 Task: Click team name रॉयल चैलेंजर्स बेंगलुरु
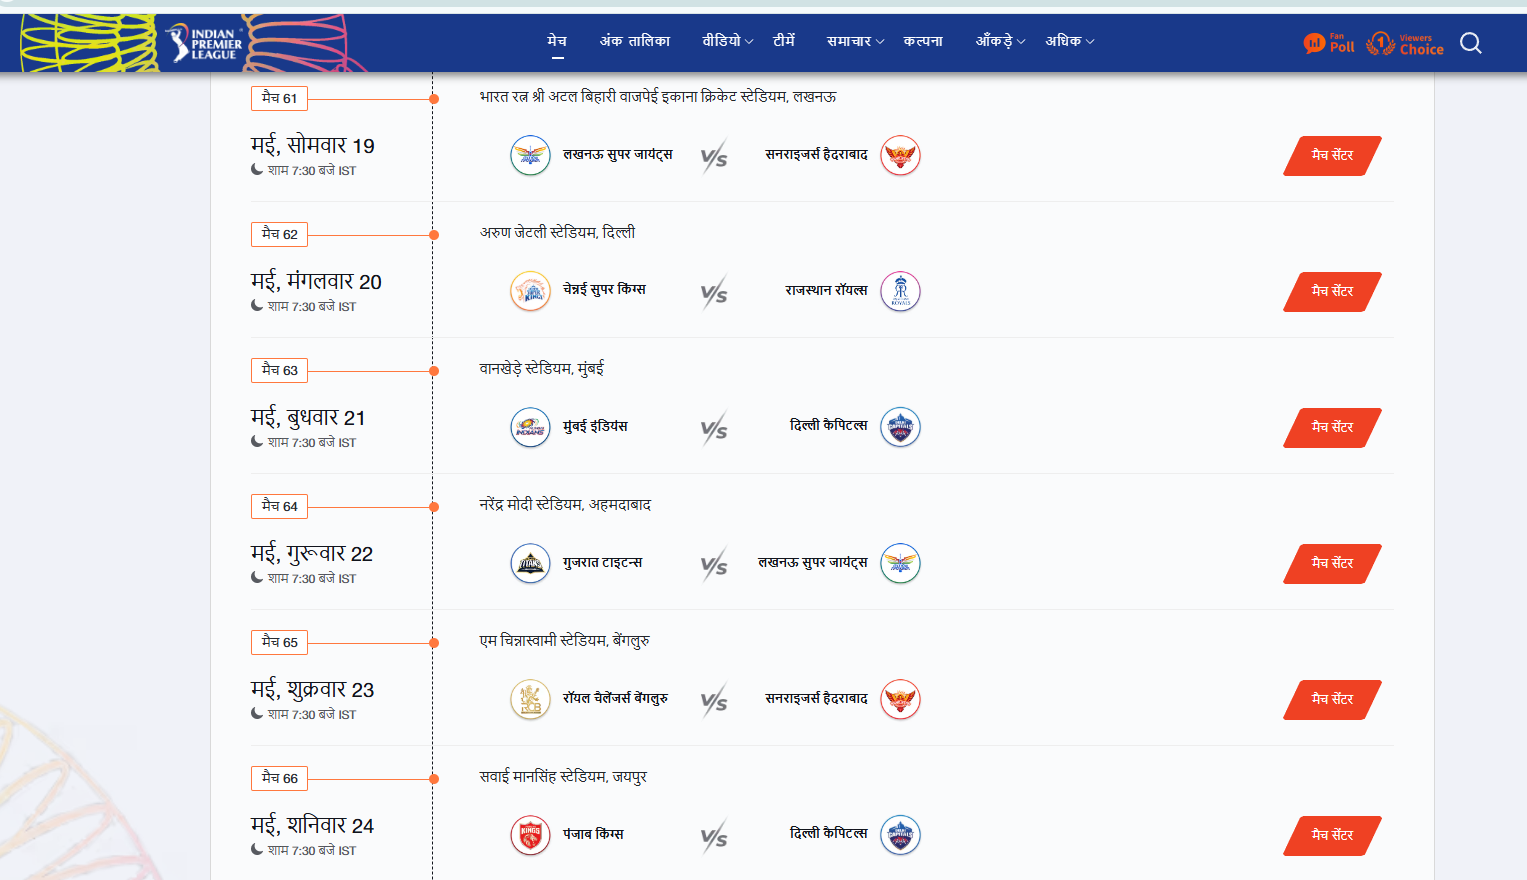coord(616,698)
